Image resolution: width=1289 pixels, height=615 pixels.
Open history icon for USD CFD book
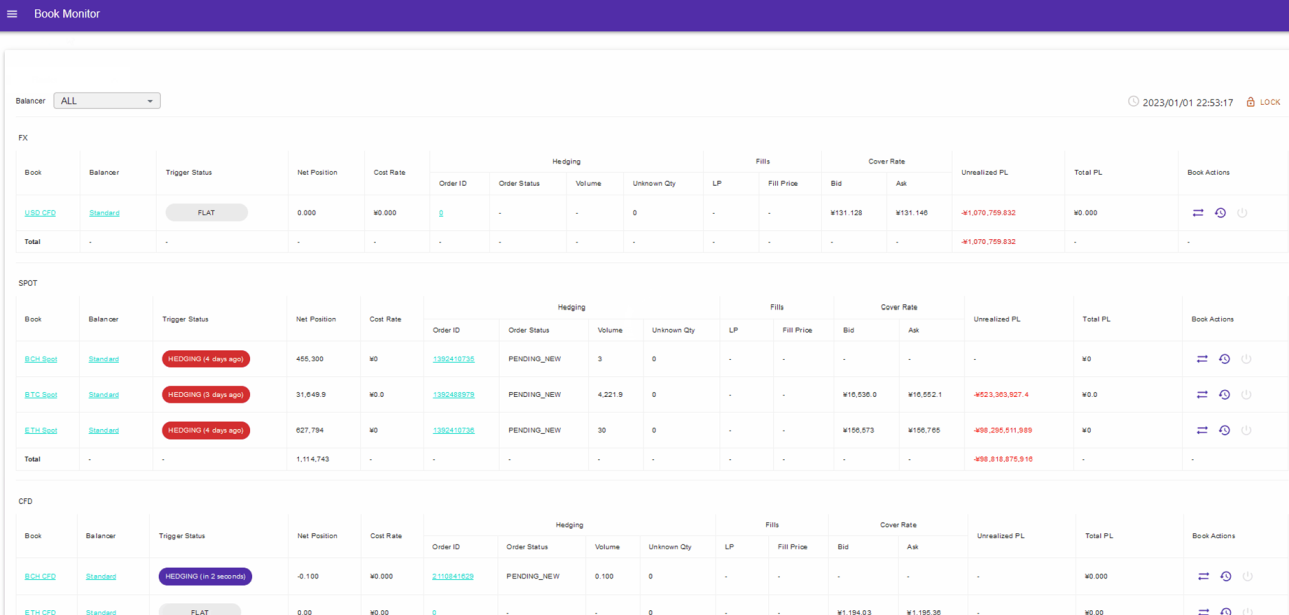tap(1220, 213)
